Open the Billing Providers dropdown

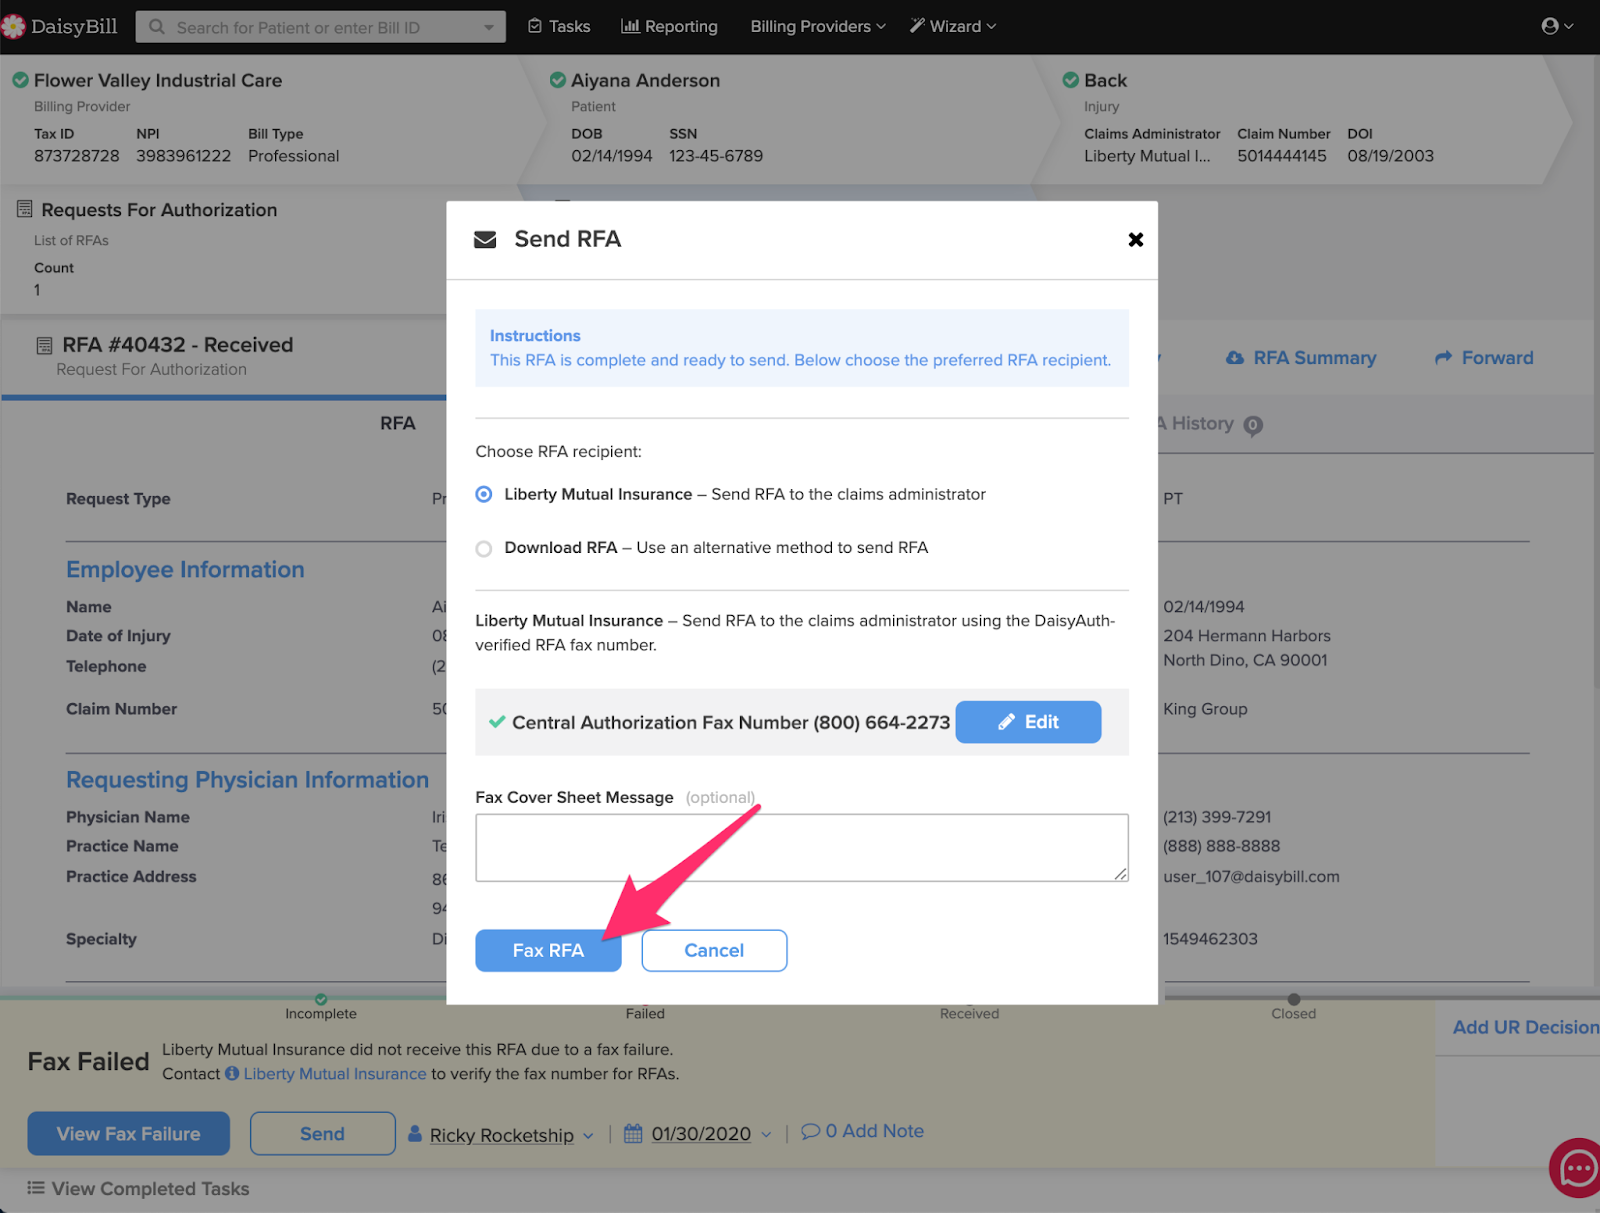pyautogui.click(x=818, y=27)
